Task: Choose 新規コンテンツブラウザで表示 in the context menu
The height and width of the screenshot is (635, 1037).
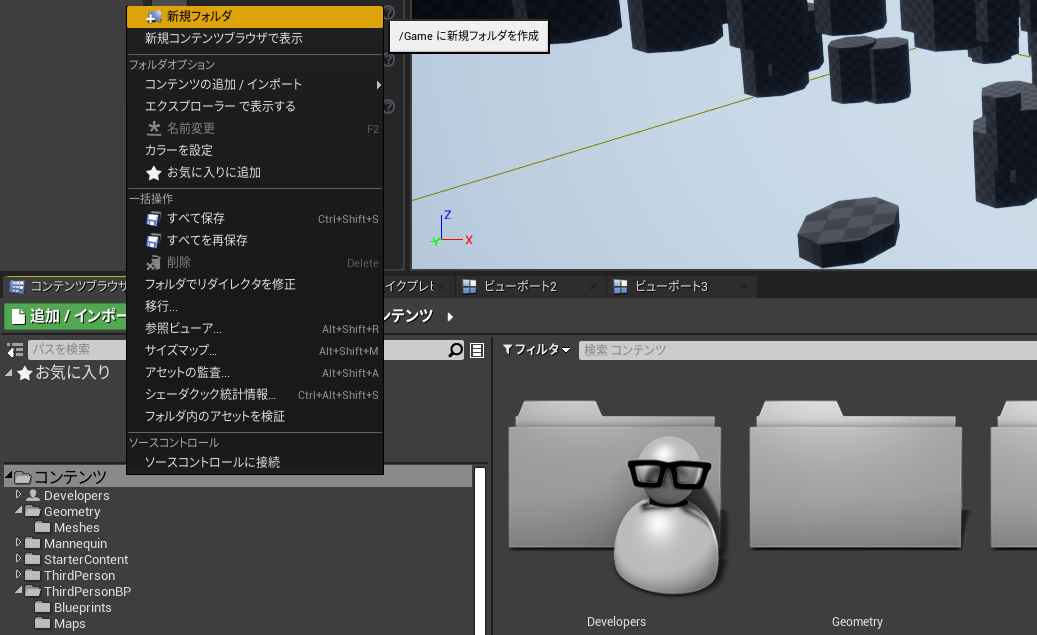Action: coord(255,38)
